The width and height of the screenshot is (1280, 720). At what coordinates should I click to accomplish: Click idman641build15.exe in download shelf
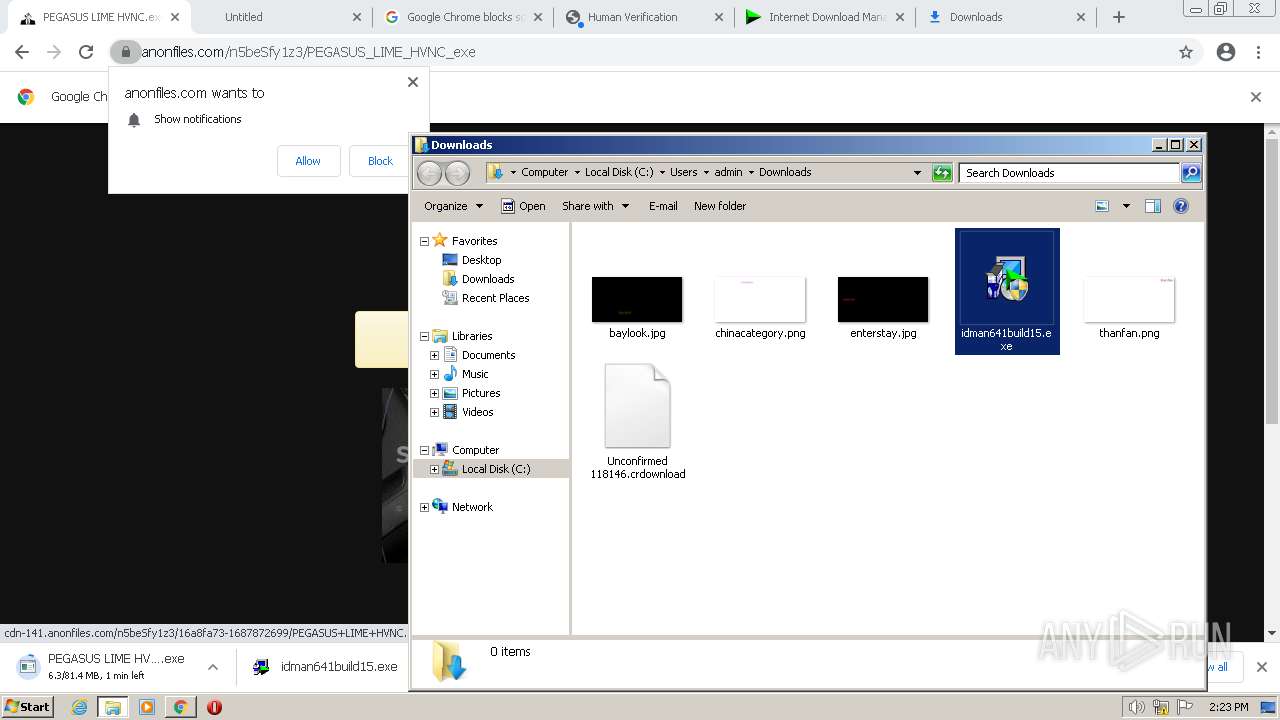click(325, 667)
